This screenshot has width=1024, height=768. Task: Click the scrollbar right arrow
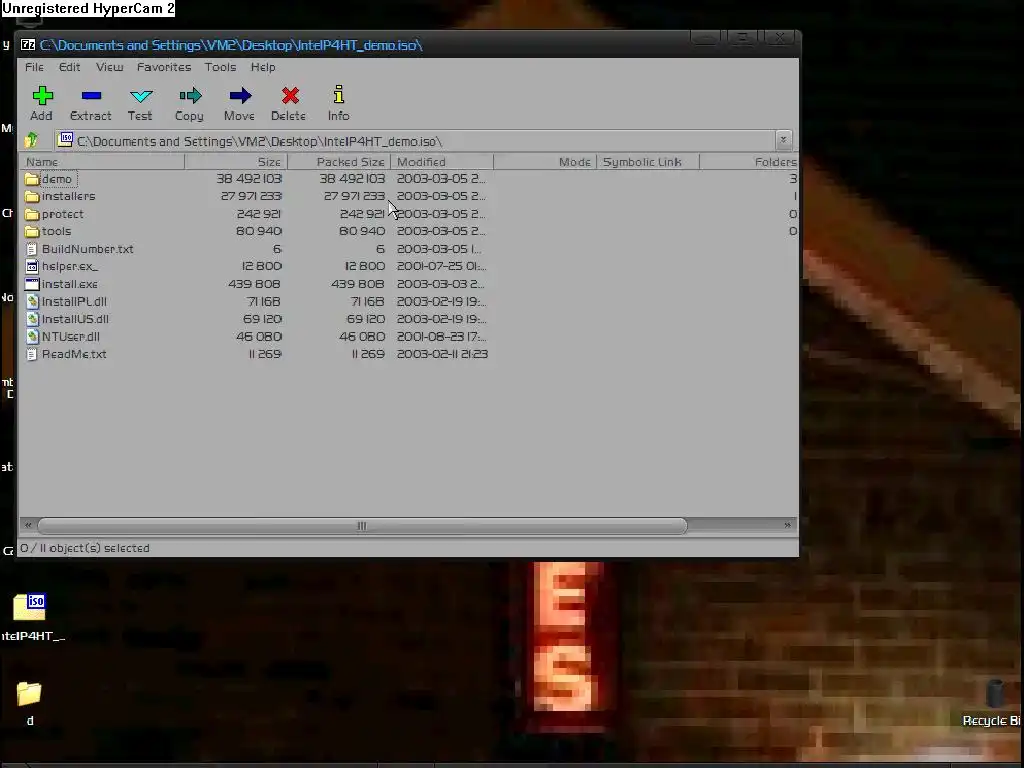click(x=787, y=525)
